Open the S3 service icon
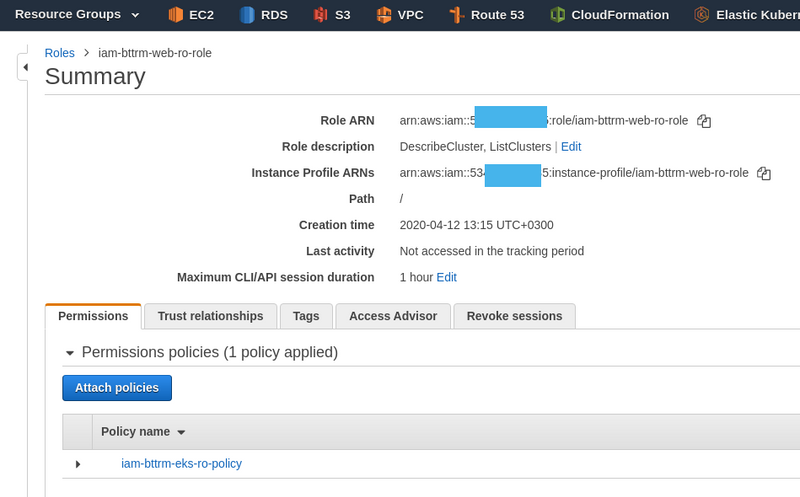The height and width of the screenshot is (497, 800). point(320,15)
